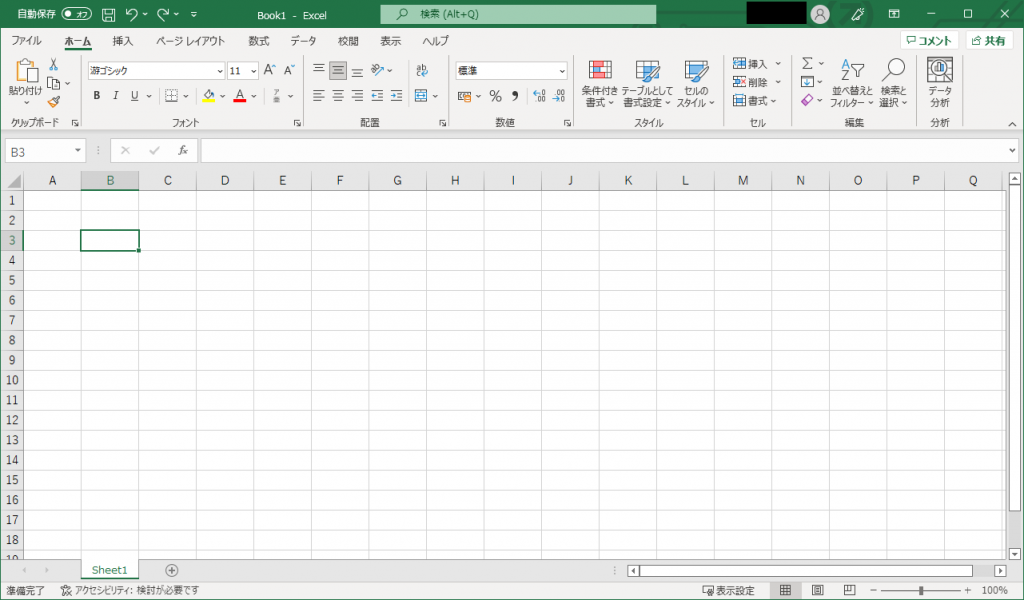1024x600 pixels.
Task: Toggle underline formatting
Action: point(135,96)
